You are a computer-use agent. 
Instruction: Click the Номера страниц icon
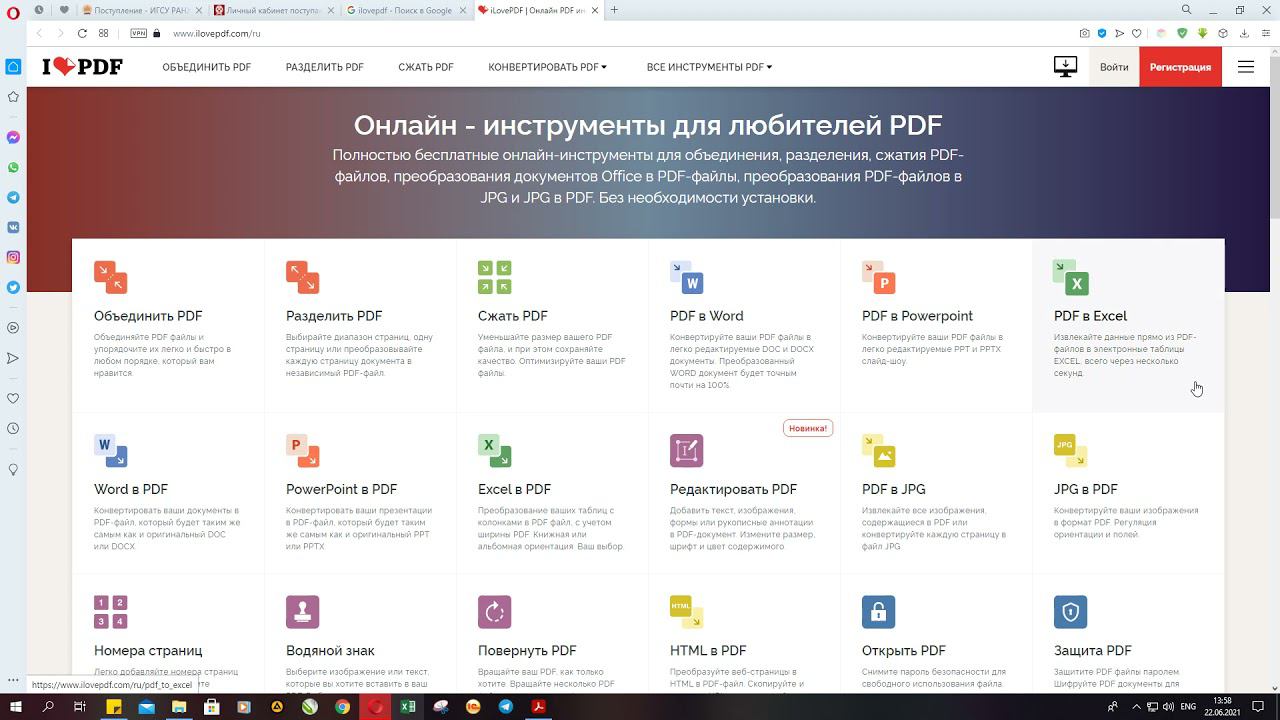[x=110, y=611]
